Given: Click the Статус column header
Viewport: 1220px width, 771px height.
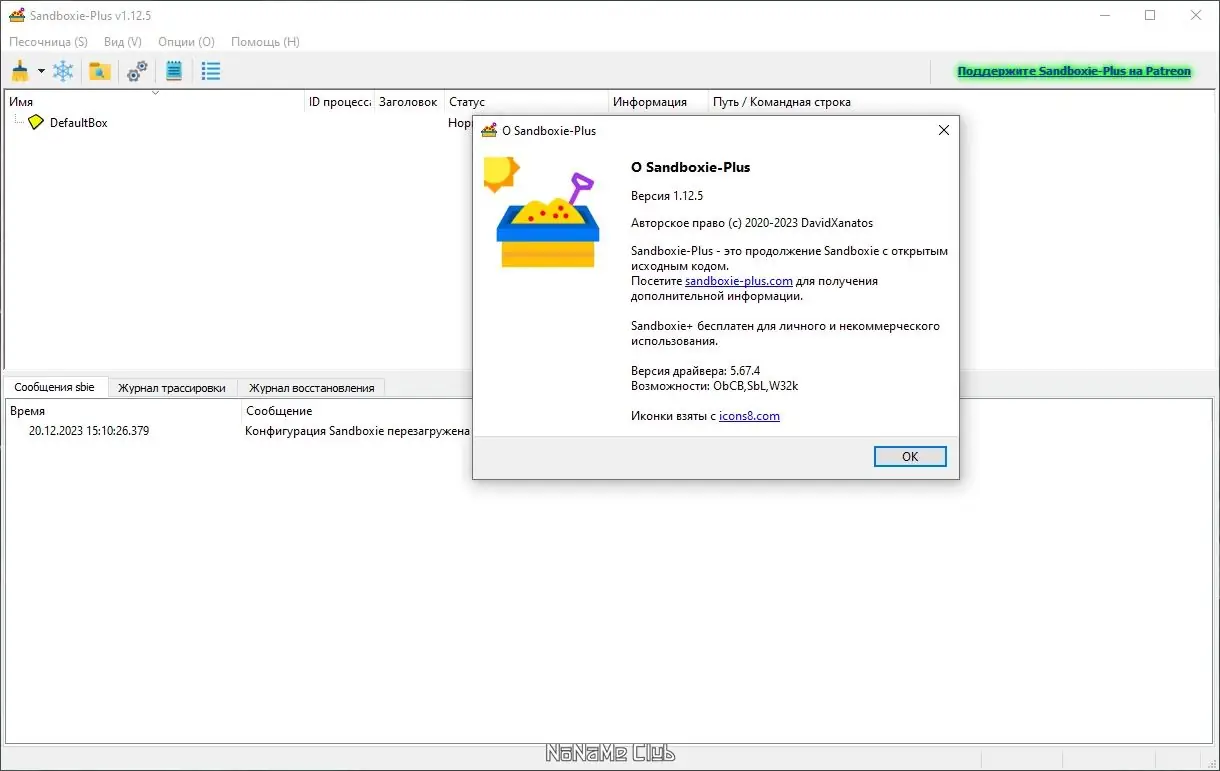Looking at the screenshot, I should click(527, 102).
